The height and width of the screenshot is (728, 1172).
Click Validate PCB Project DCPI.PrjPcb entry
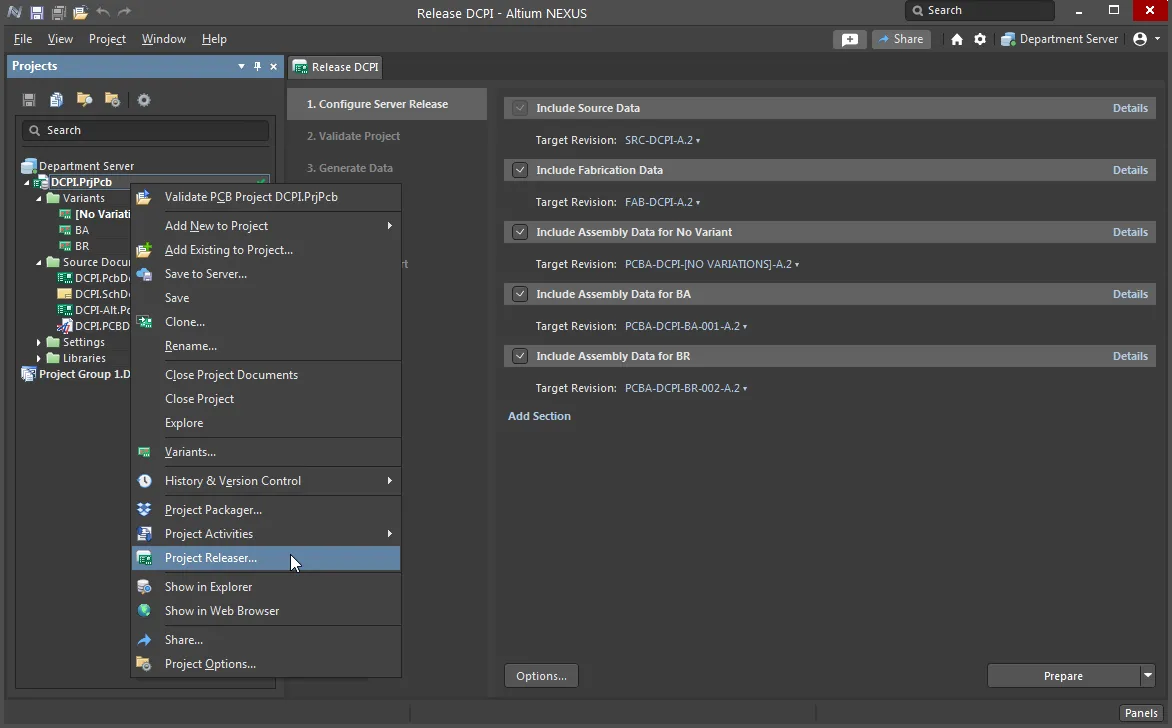click(x=266, y=197)
